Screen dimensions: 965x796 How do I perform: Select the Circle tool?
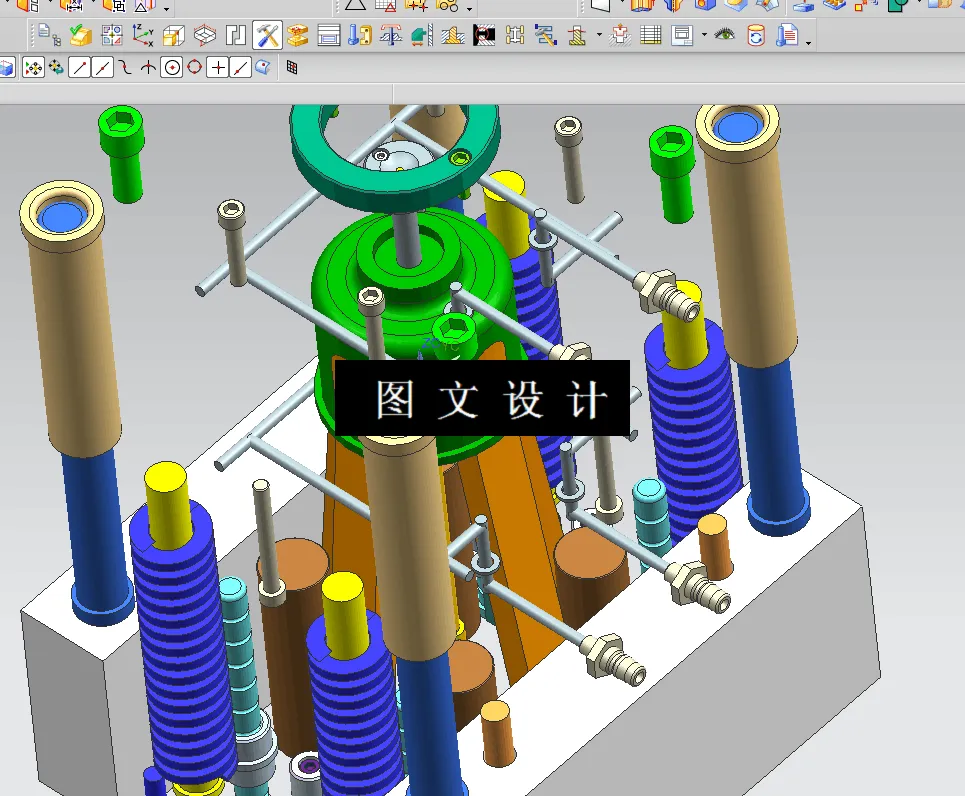pos(171,68)
